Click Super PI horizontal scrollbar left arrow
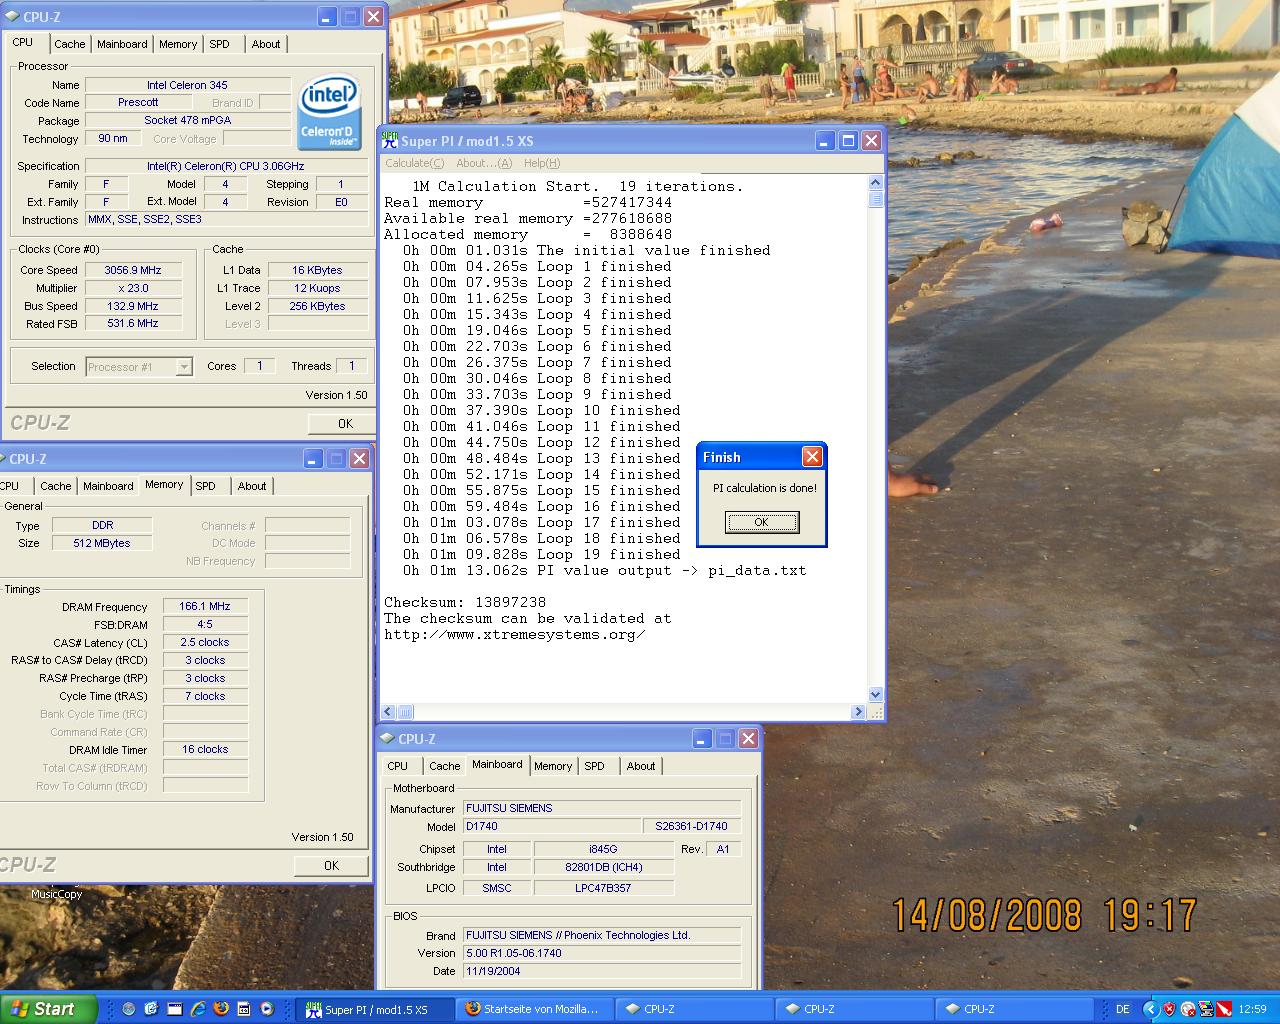The height and width of the screenshot is (1024, 1280). tap(389, 712)
